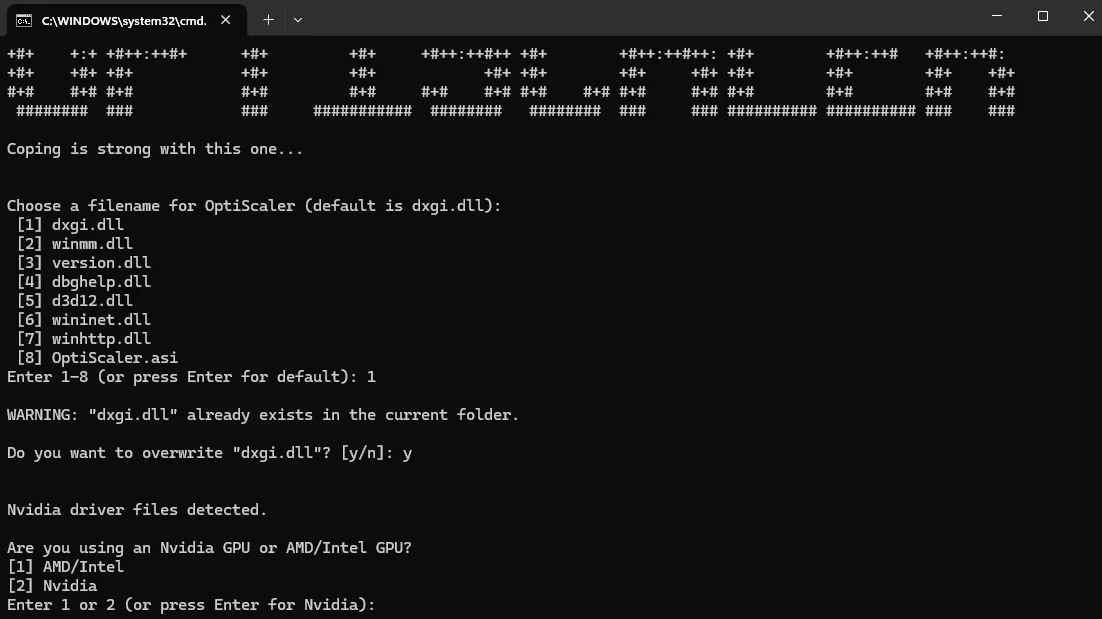Click the "[6] wininet.dll" option line
Image resolution: width=1102 pixels, height=619 pixels.
point(83,320)
